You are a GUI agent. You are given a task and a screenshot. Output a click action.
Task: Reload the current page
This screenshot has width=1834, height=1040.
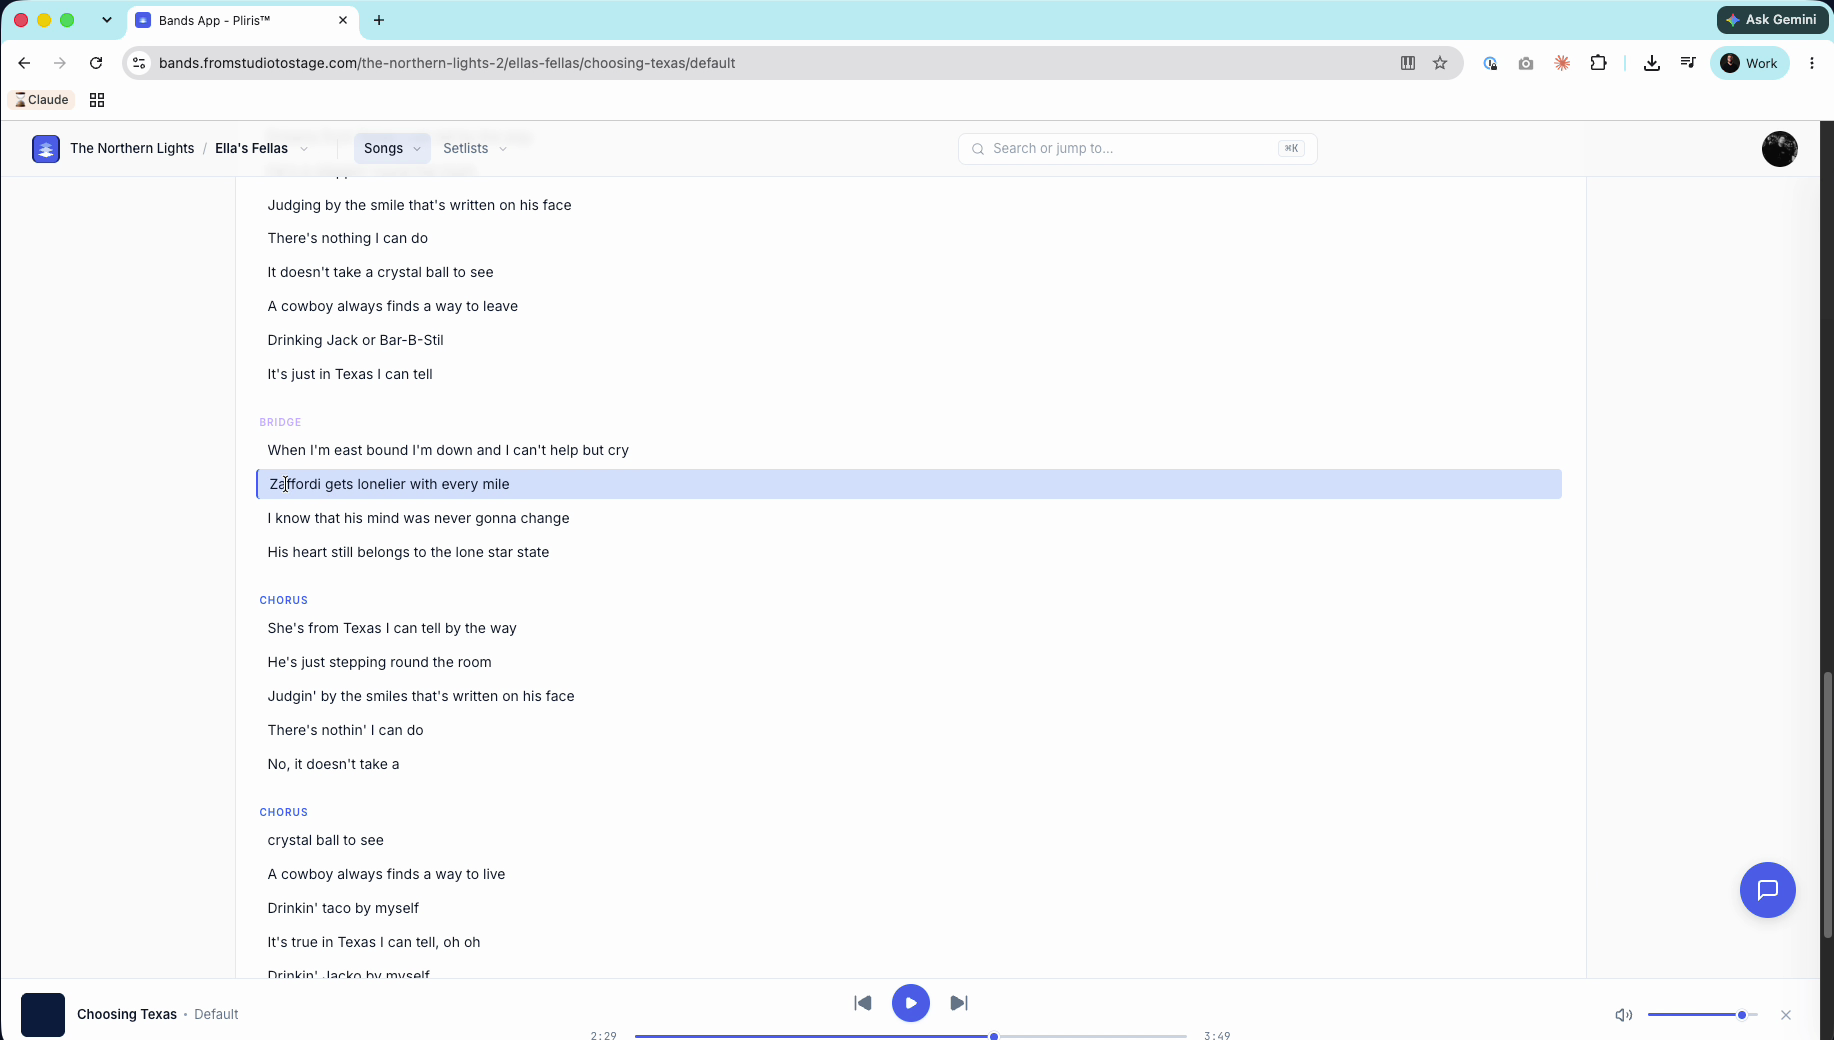pyautogui.click(x=96, y=63)
